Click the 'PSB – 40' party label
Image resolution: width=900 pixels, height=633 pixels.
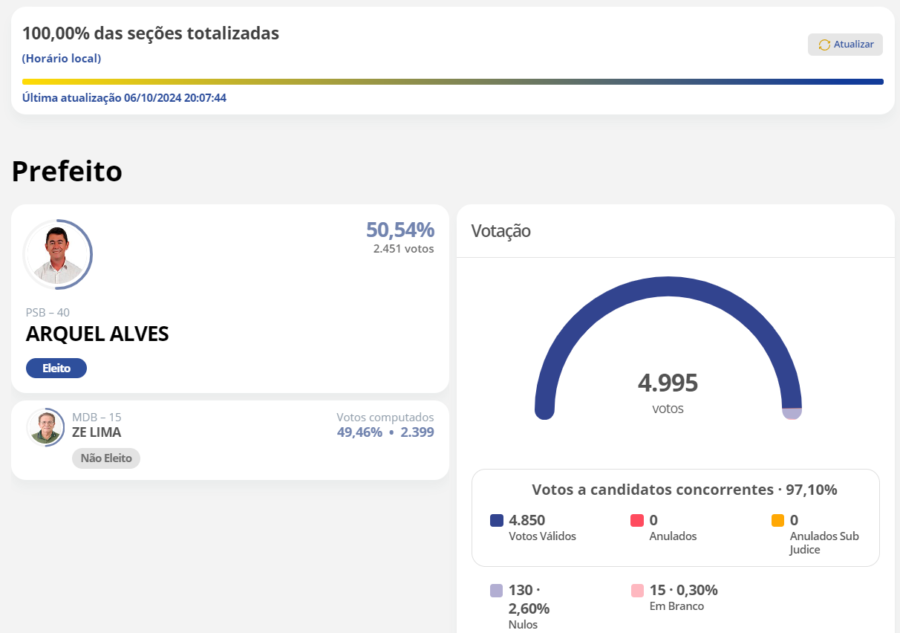pyautogui.click(x=48, y=312)
